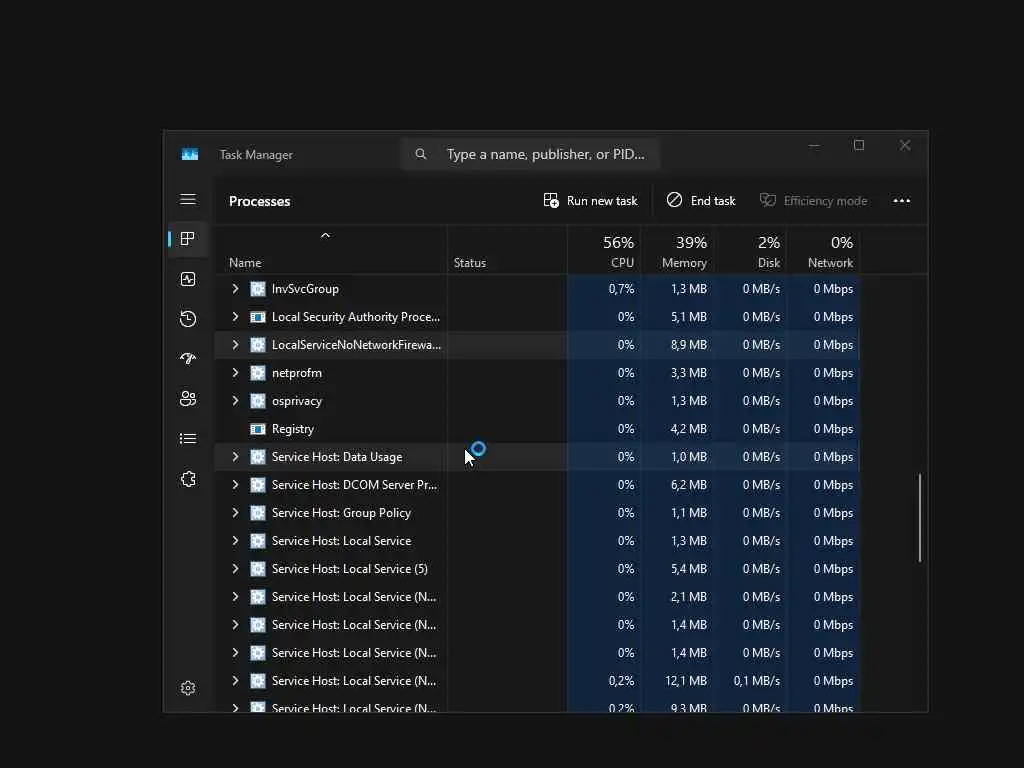Image resolution: width=1024 pixels, height=768 pixels.
Task: Expand the plain Service Host: Local Service row
Action: 235,541
